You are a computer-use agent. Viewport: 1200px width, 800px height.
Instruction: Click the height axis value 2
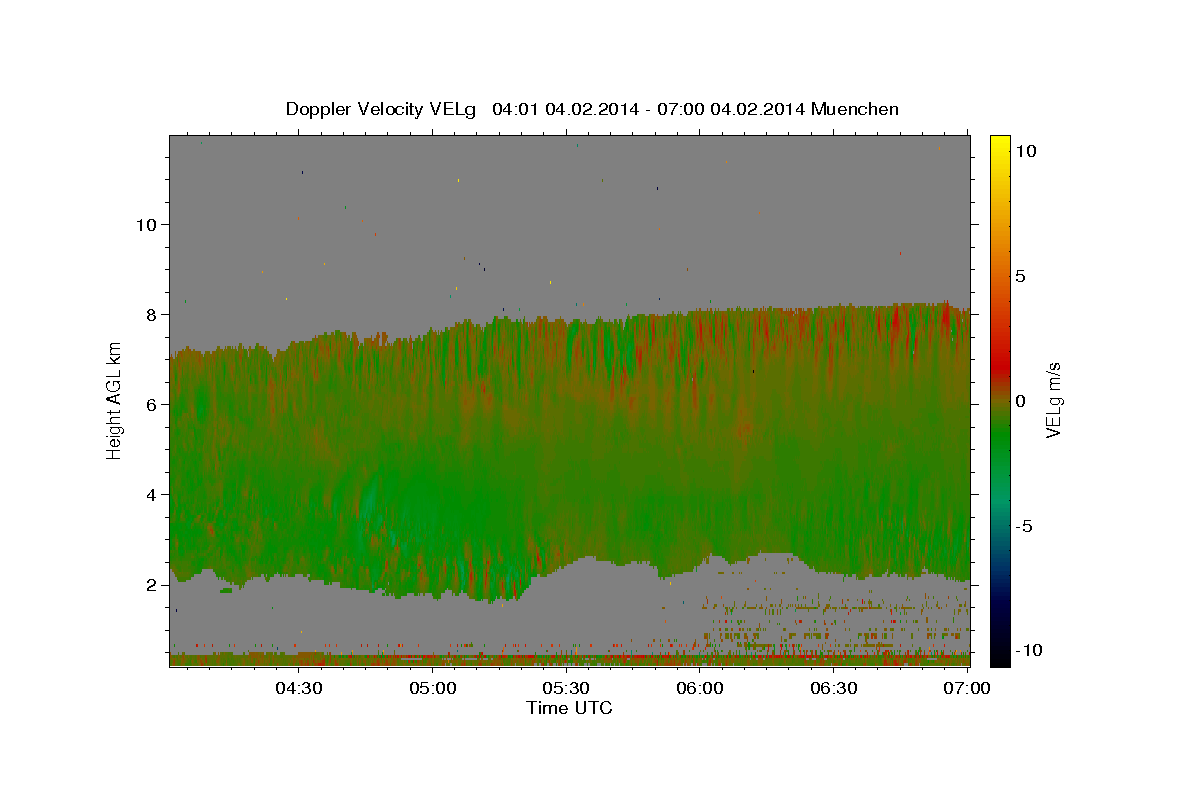point(151,585)
